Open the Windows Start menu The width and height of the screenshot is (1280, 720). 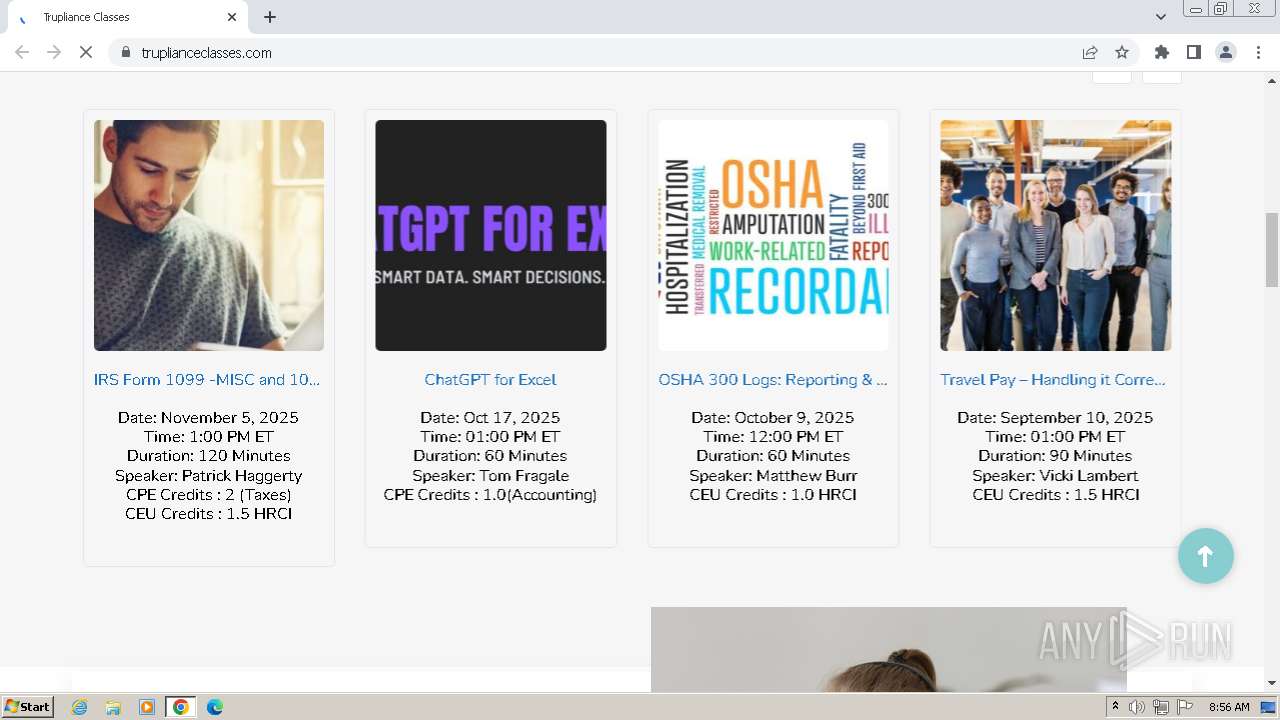(28, 707)
